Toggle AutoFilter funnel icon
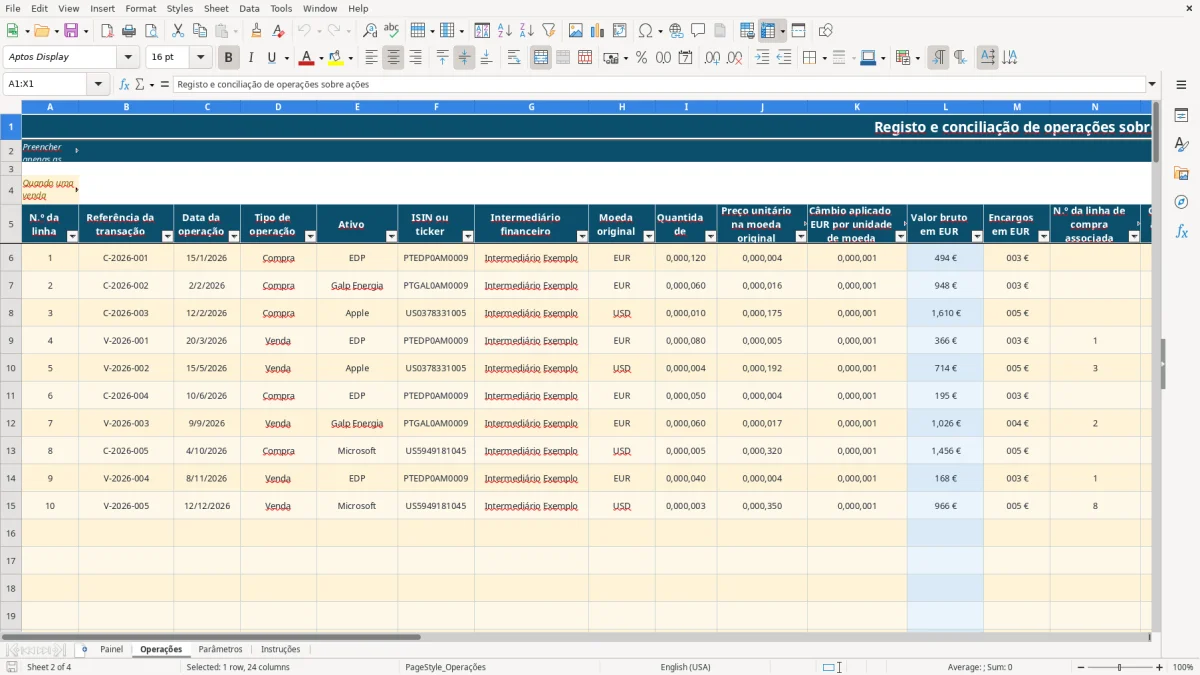Image resolution: width=1200 pixels, height=675 pixels. (x=549, y=31)
